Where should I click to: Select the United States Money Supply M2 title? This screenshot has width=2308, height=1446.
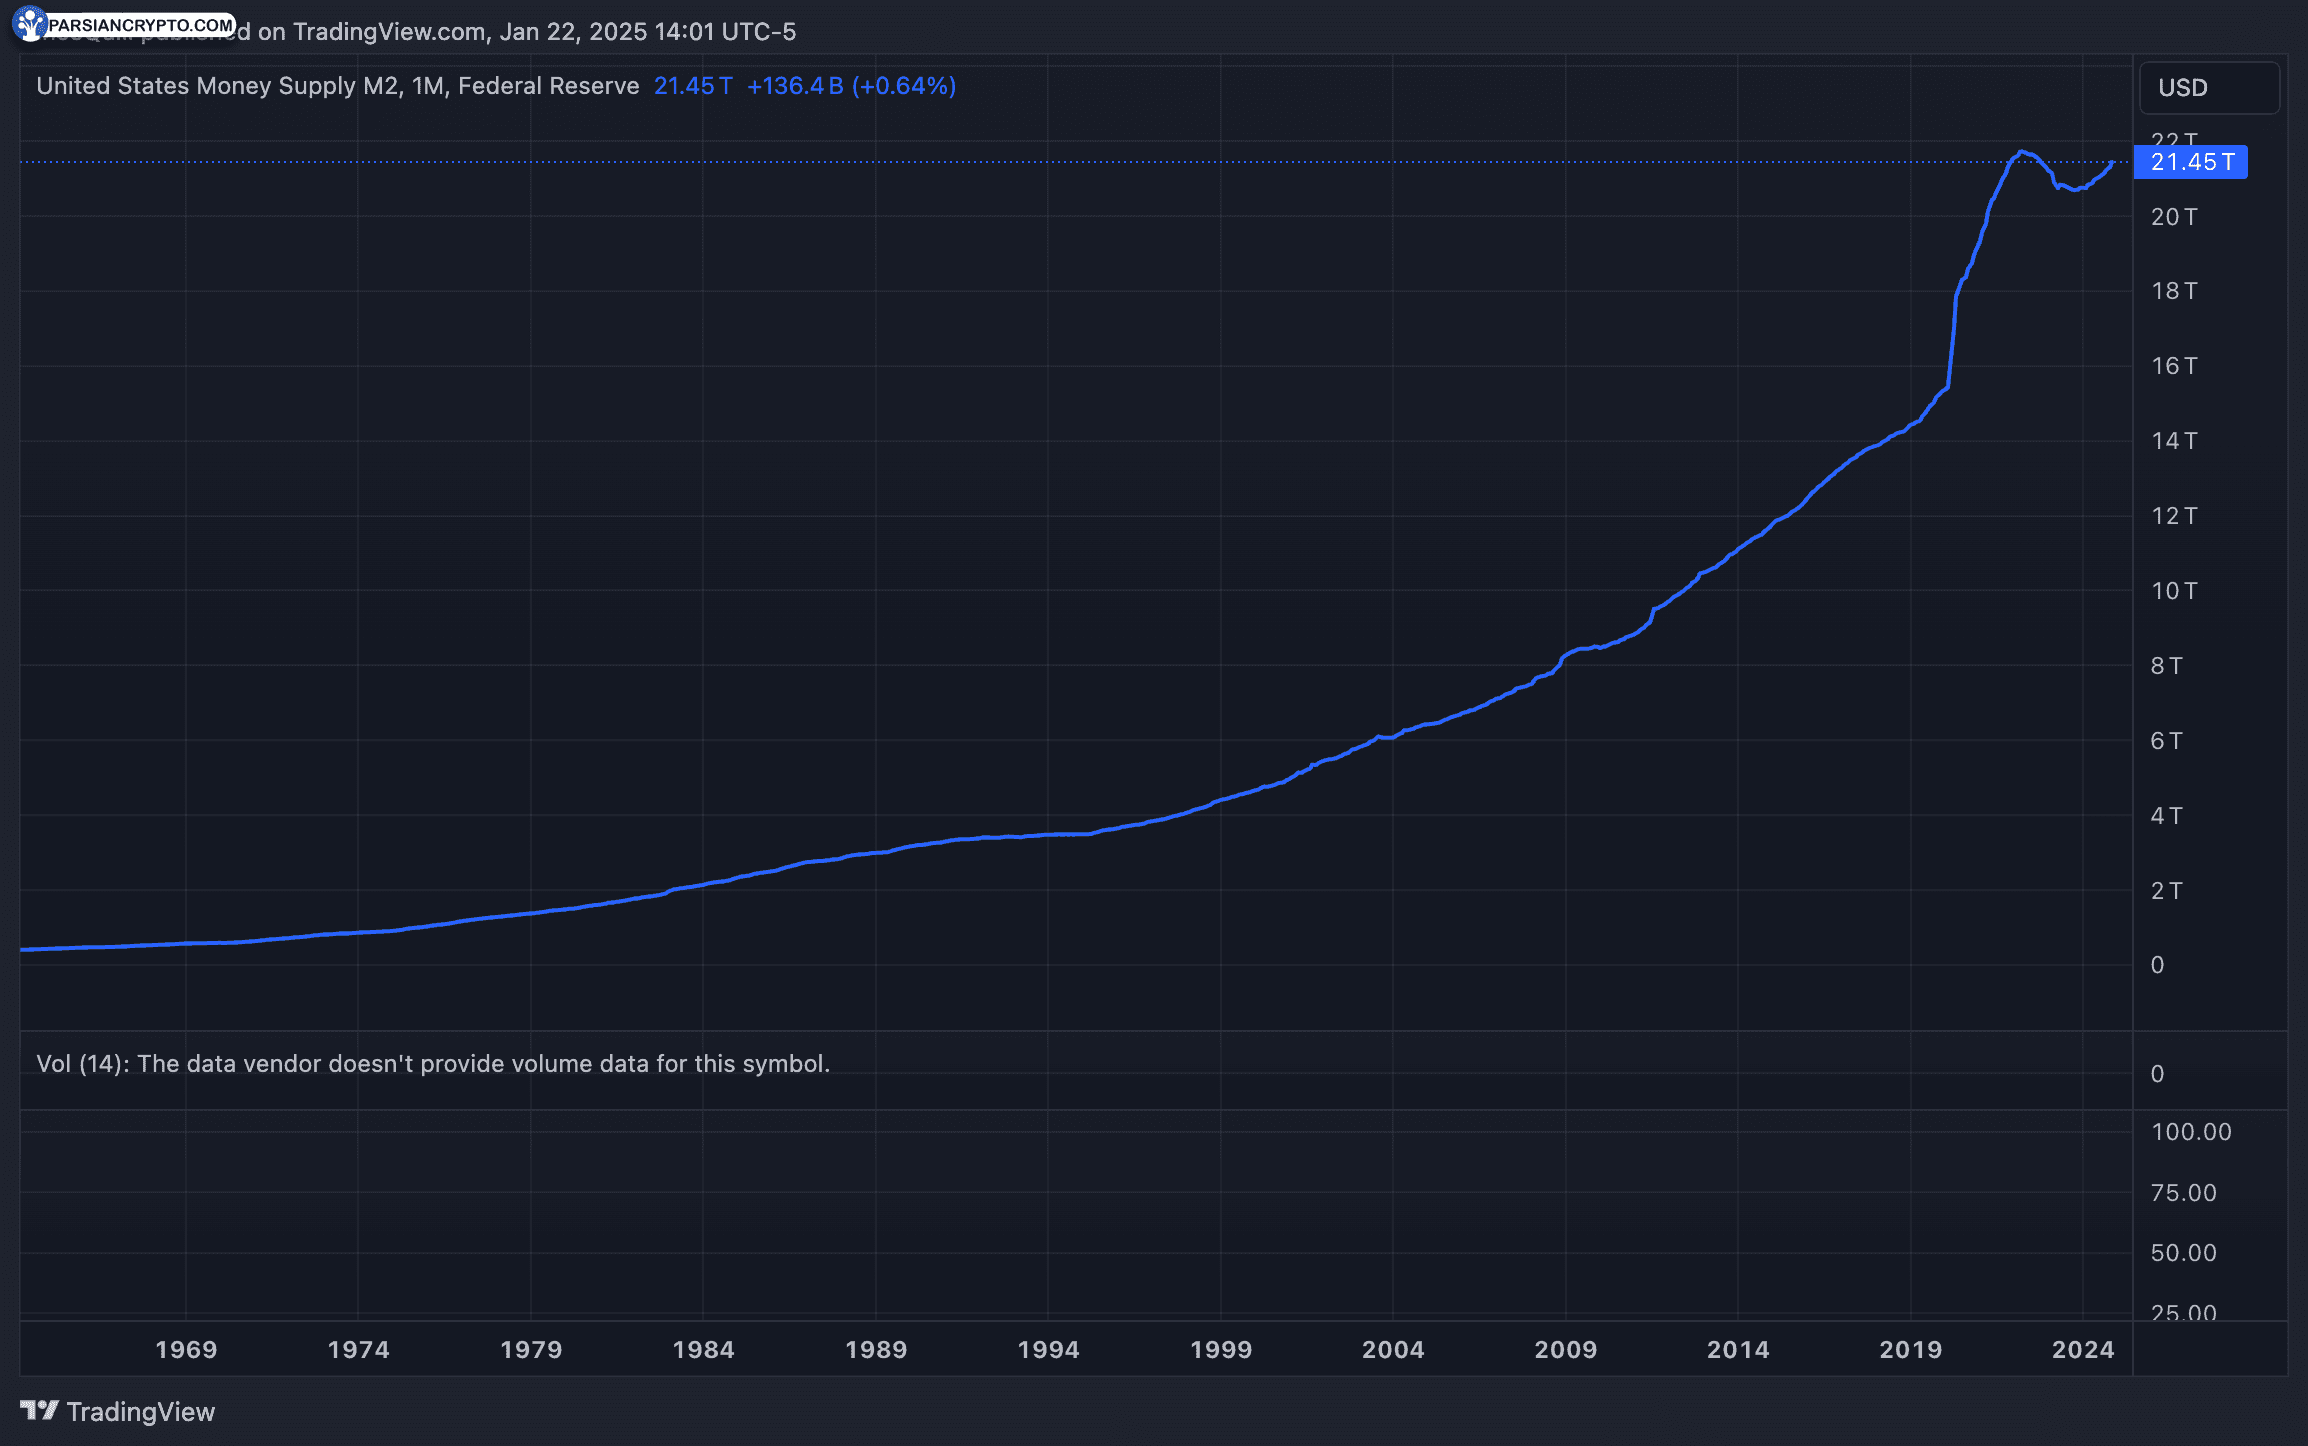[x=337, y=86]
